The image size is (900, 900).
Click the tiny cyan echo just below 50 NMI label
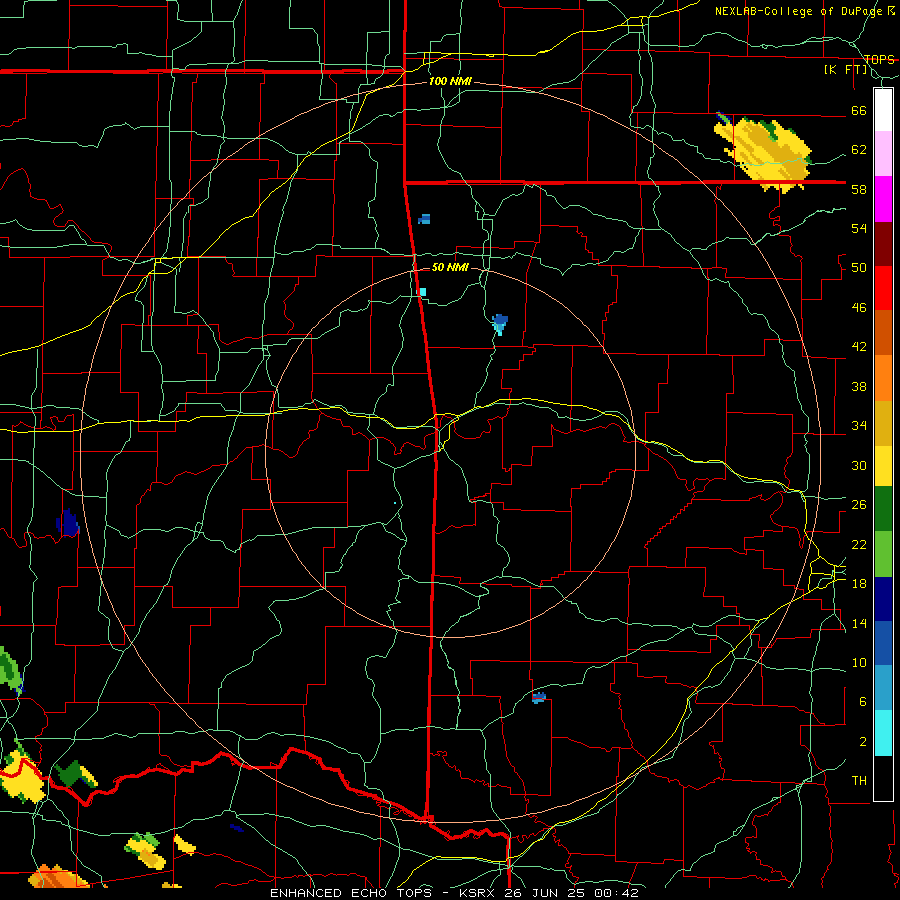[422, 292]
